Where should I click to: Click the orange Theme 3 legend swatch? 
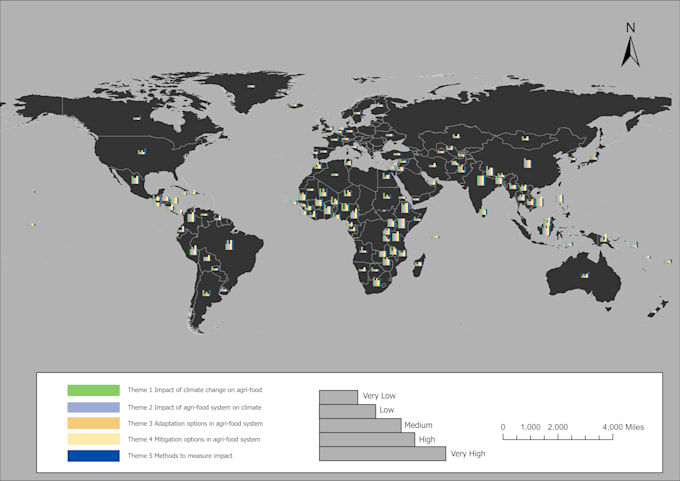(x=93, y=423)
